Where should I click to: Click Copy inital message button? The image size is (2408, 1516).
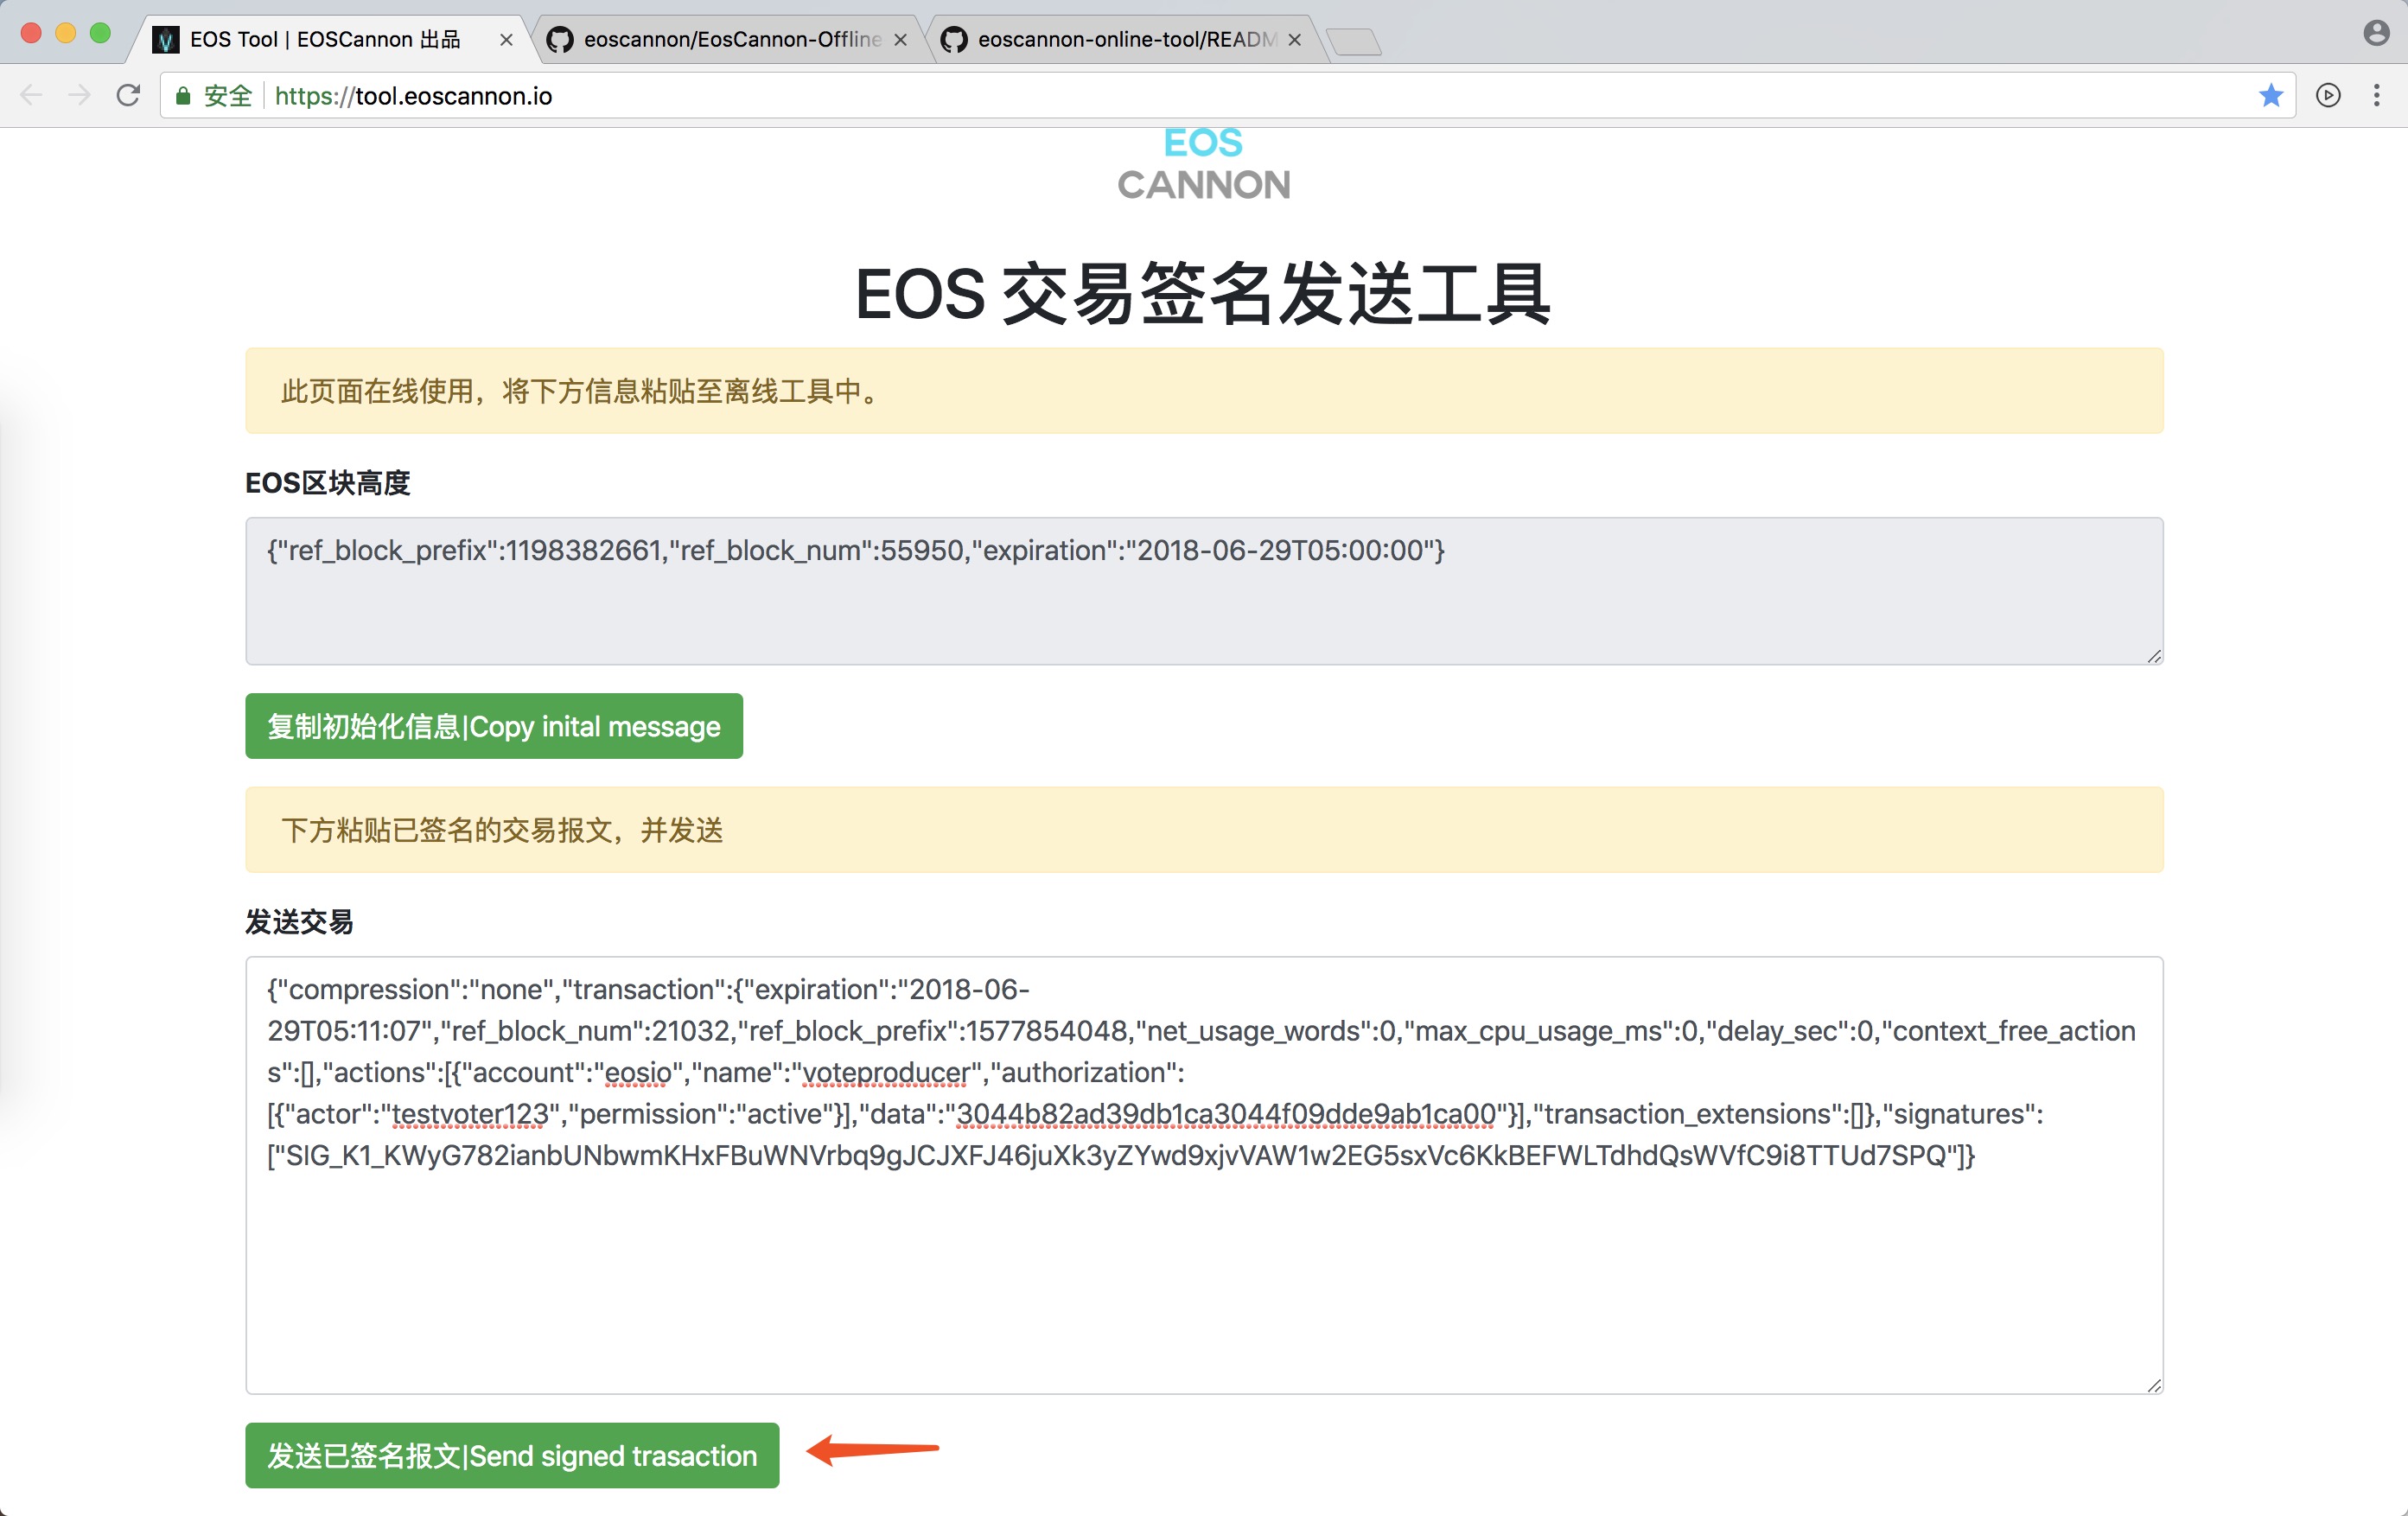pyautogui.click(x=494, y=726)
